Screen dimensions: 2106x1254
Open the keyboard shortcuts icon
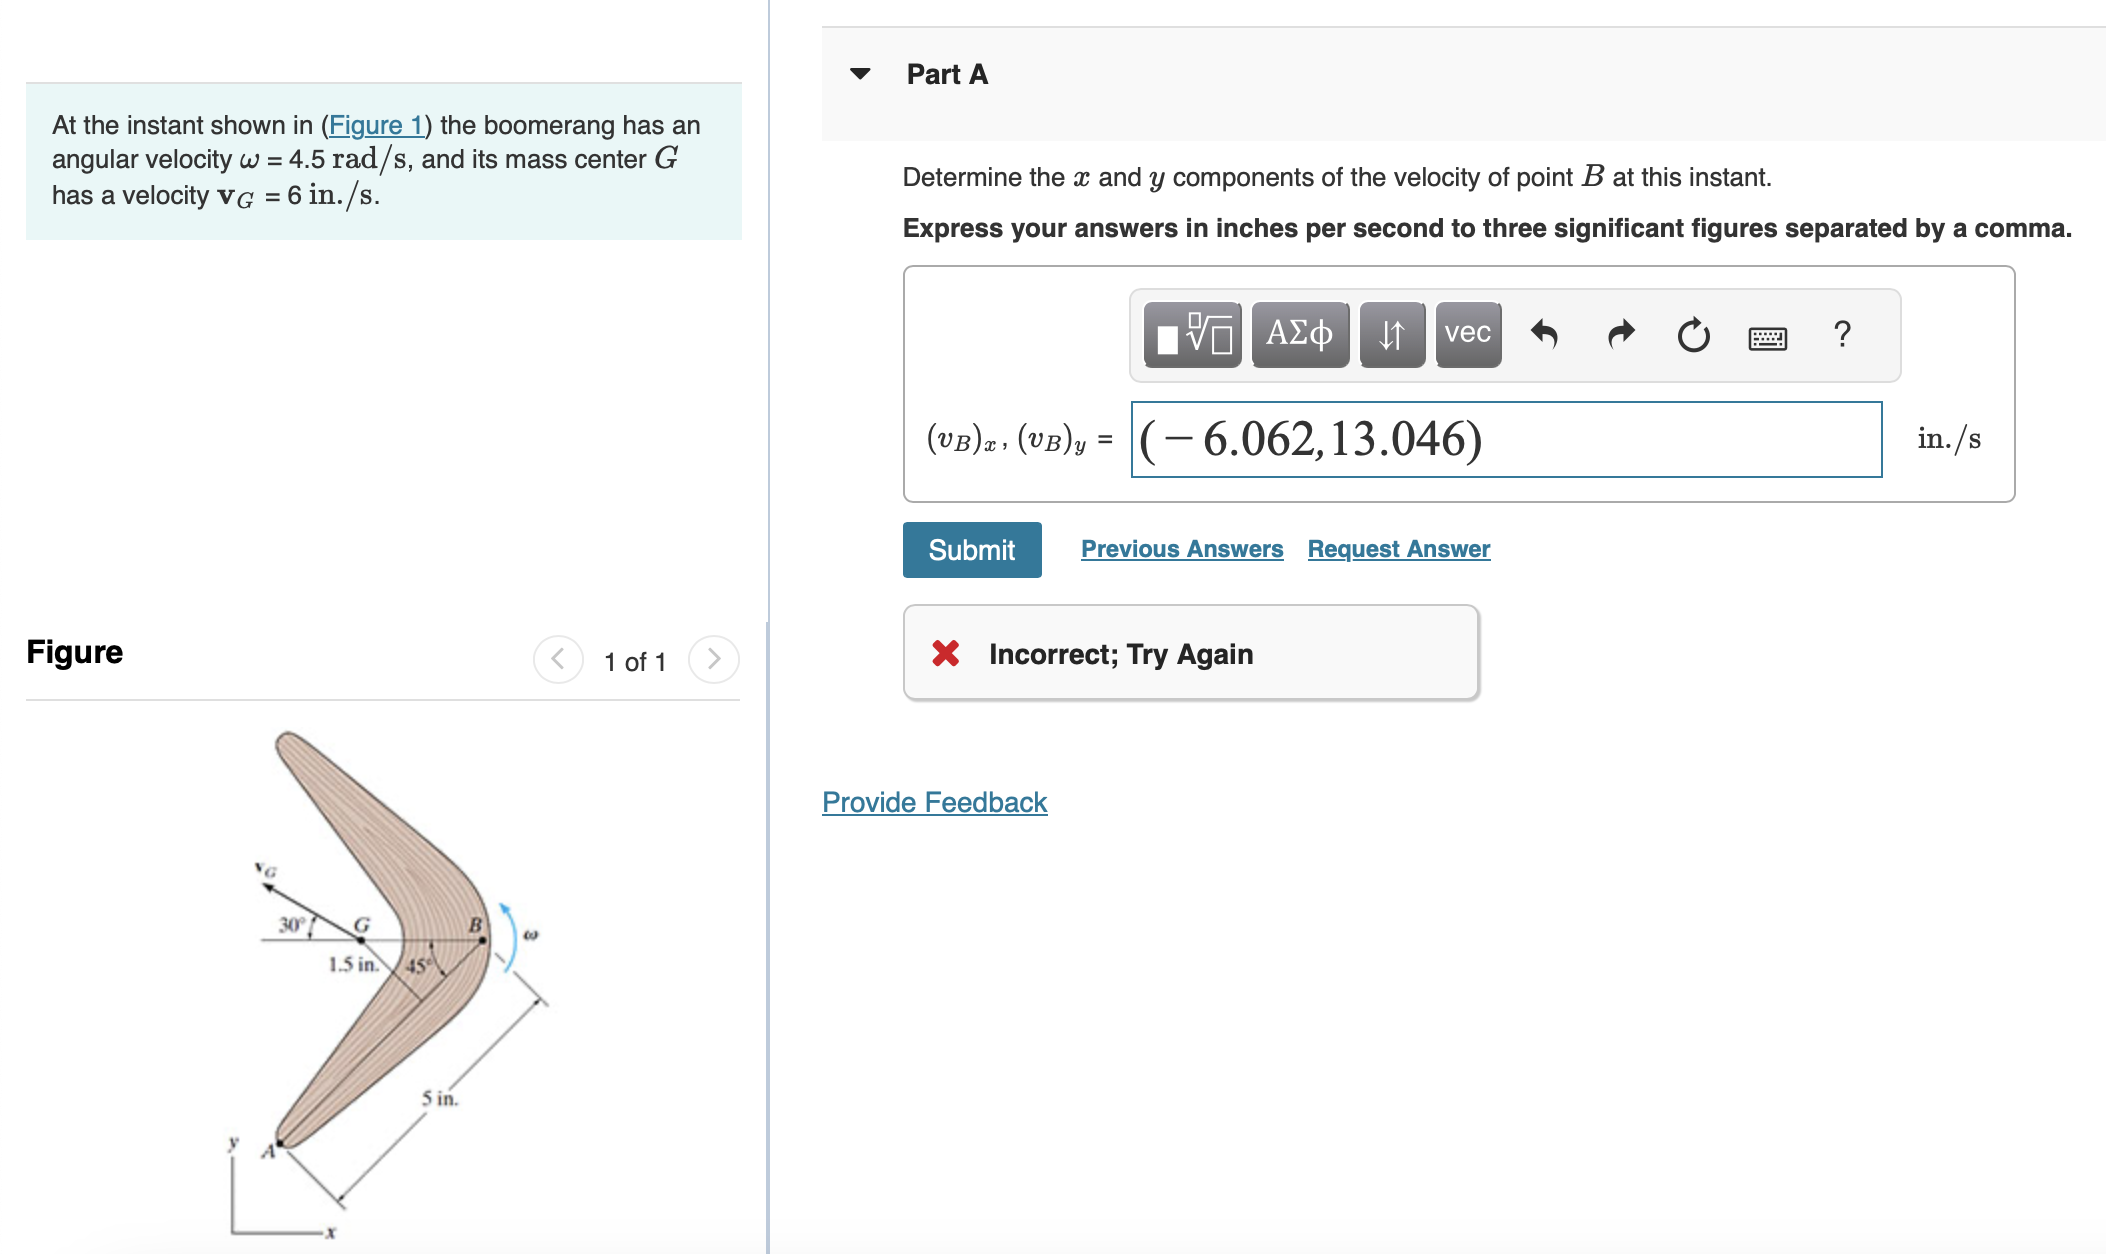click(x=1767, y=338)
